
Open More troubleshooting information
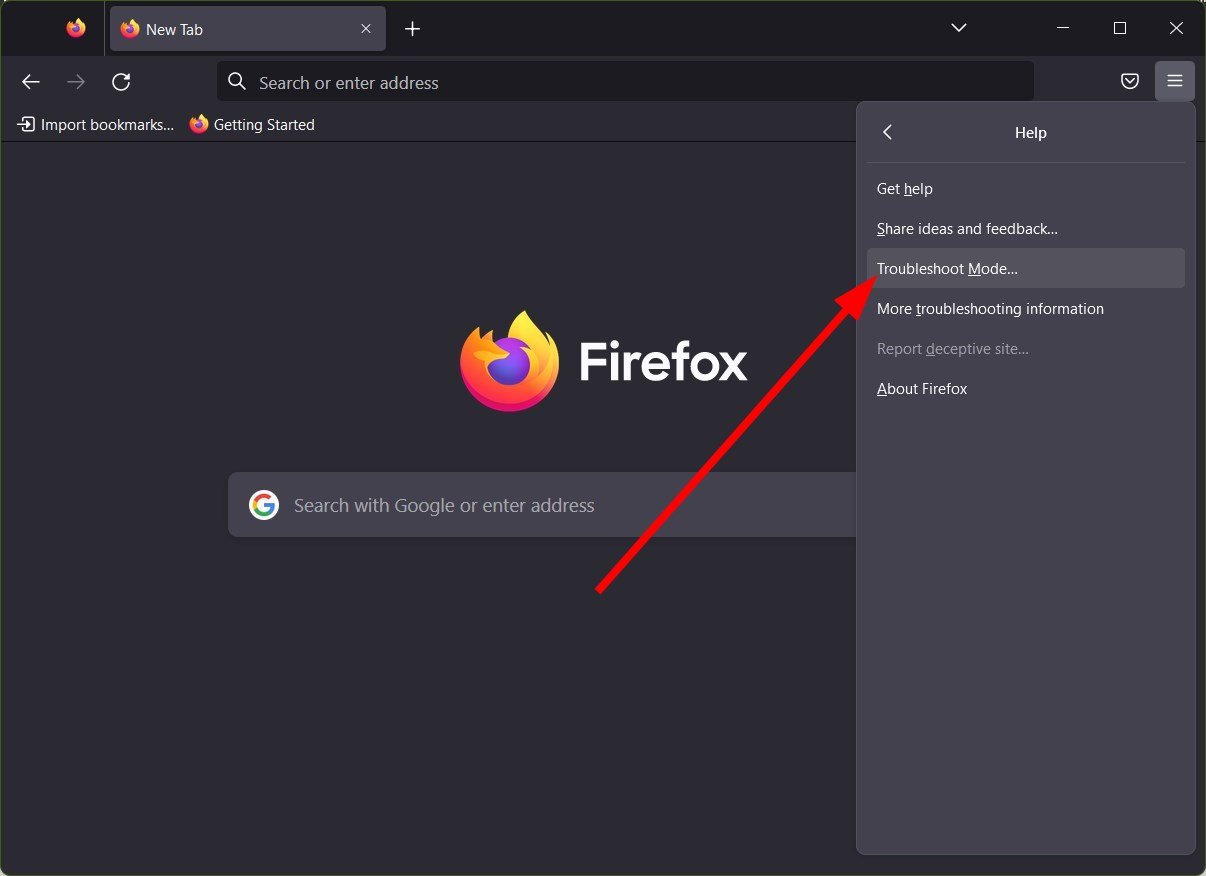pyautogui.click(x=1026, y=309)
